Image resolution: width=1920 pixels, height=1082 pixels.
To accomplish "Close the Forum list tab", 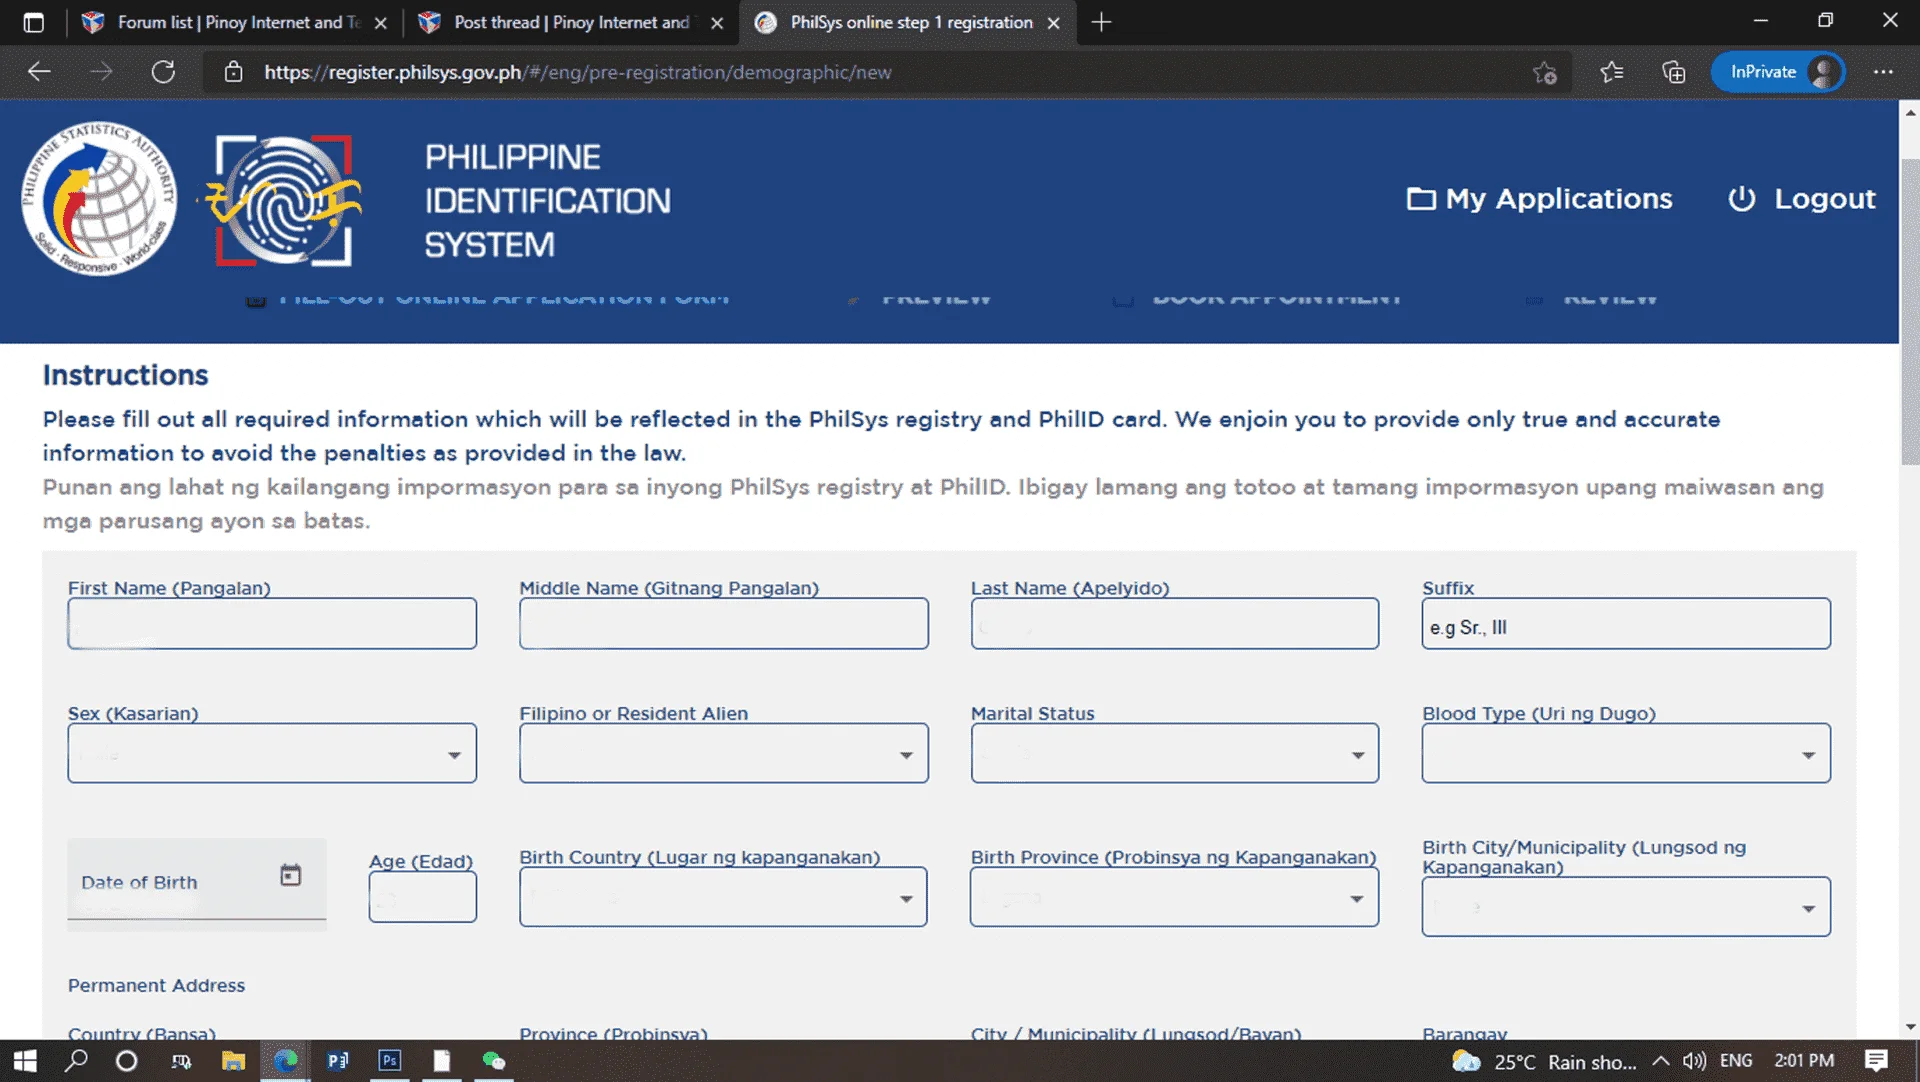I will (x=380, y=23).
